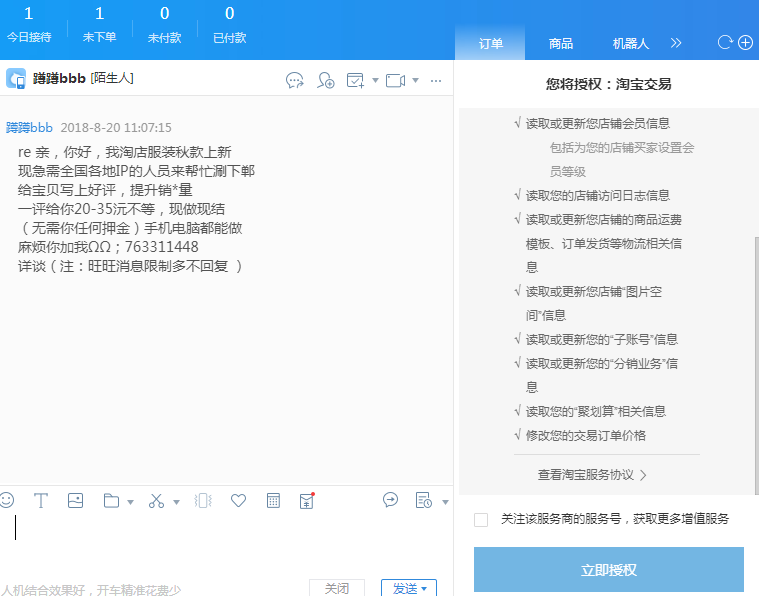Select the 今日接待 counter
This screenshot has height=596, width=759.
[x=29, y=24]
